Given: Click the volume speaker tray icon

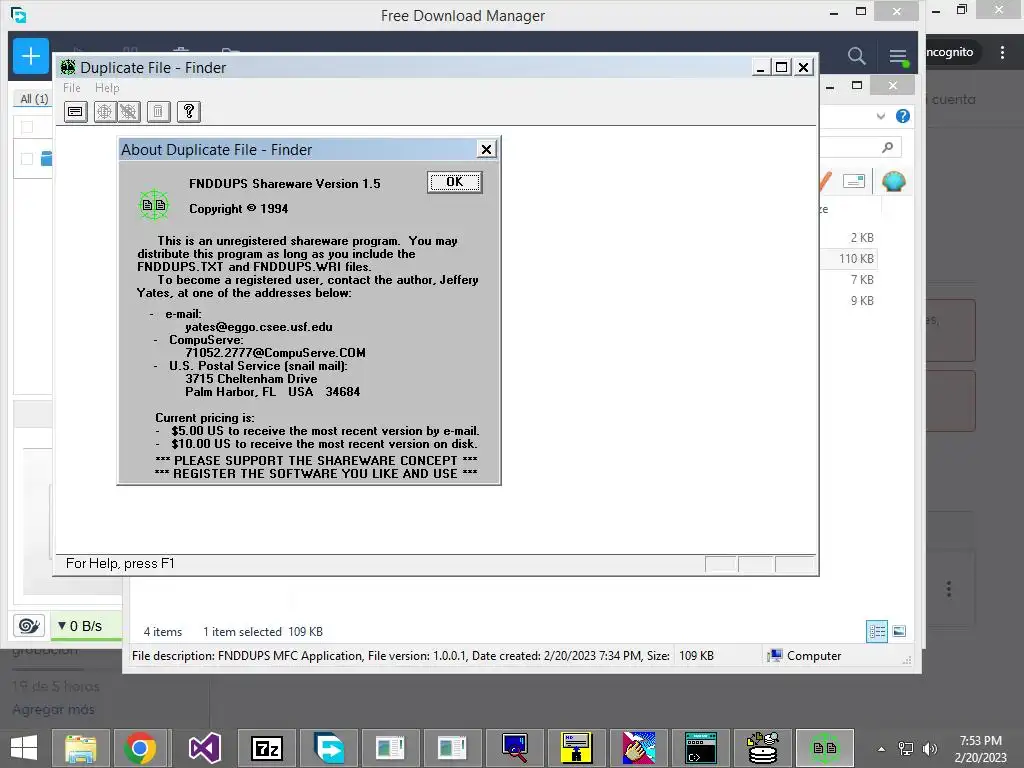Looking at the screenshot, I should pyautogui.click(x=929, y=749).
